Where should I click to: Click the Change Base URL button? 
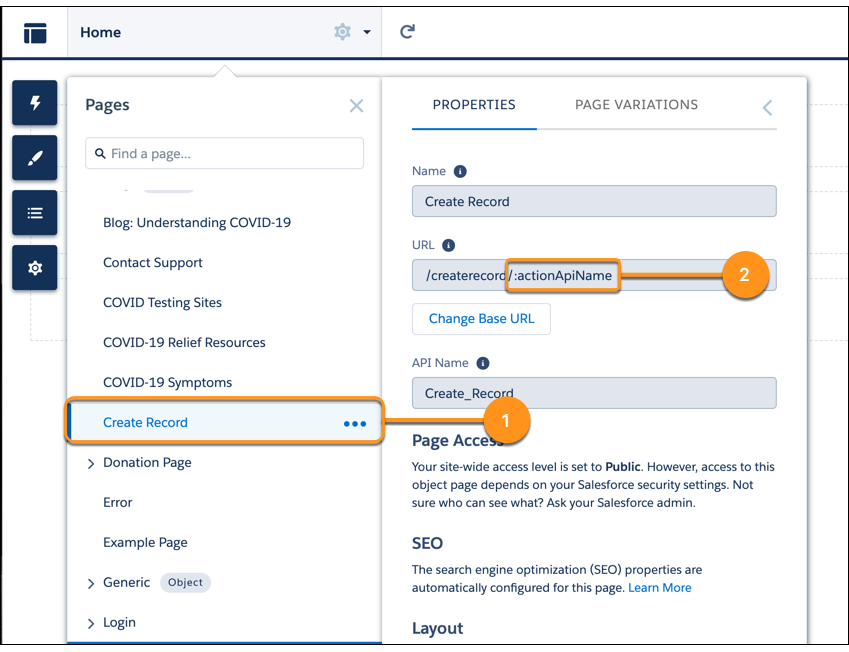click(x=481, y=319)
